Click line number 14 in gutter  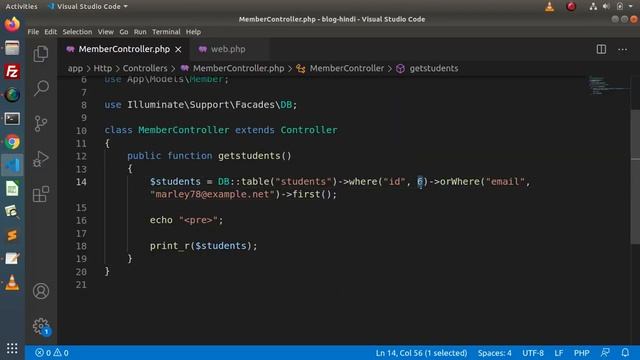click(81, 182)
